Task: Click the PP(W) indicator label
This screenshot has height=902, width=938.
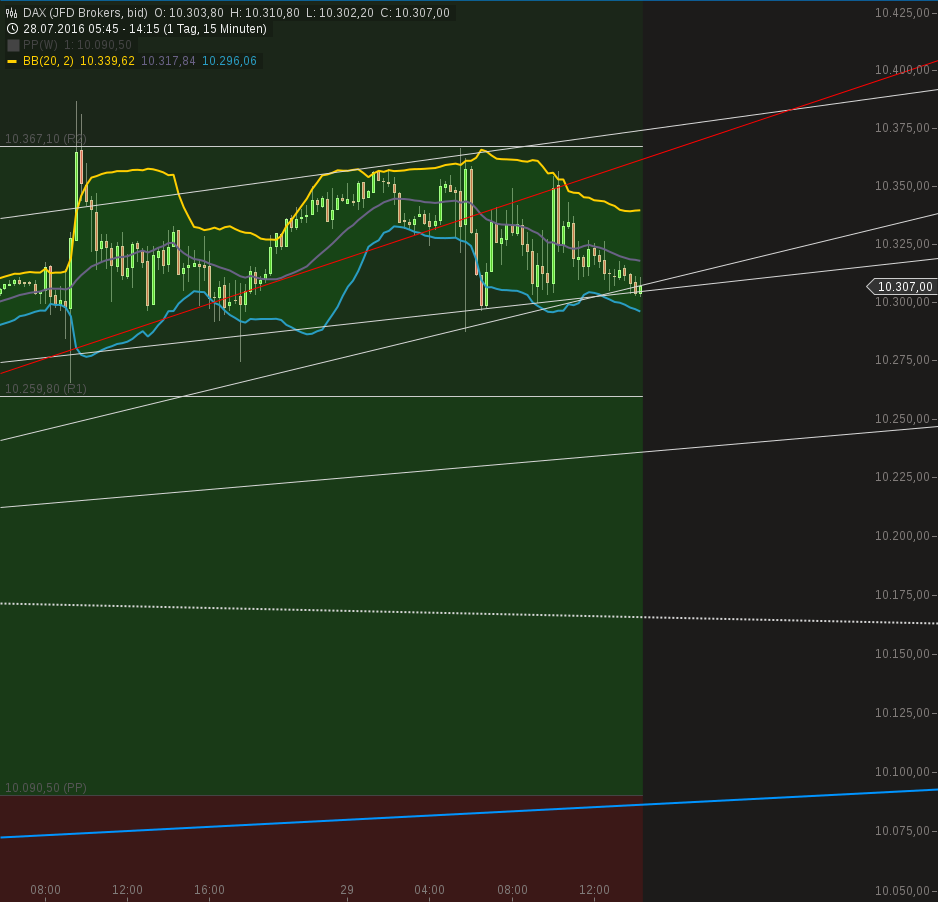Action: click(x=40, y=45)
